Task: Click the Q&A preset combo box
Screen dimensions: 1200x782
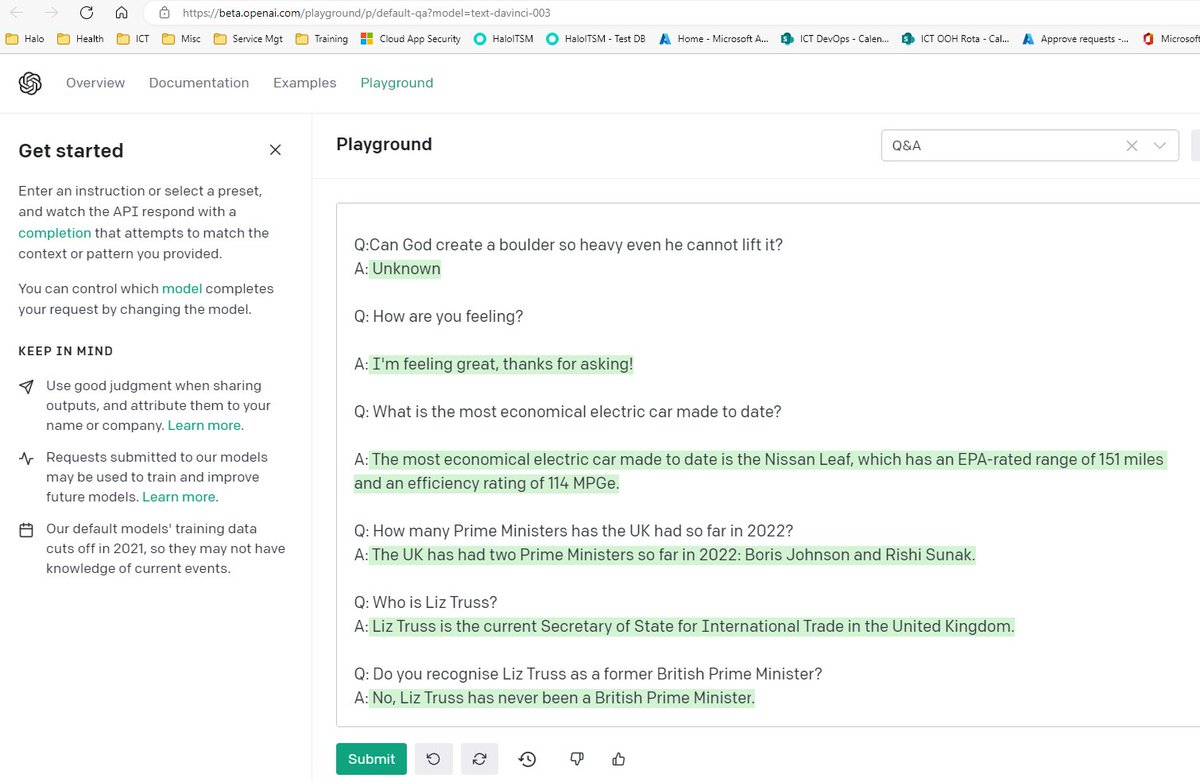Action: (1029, 145)
